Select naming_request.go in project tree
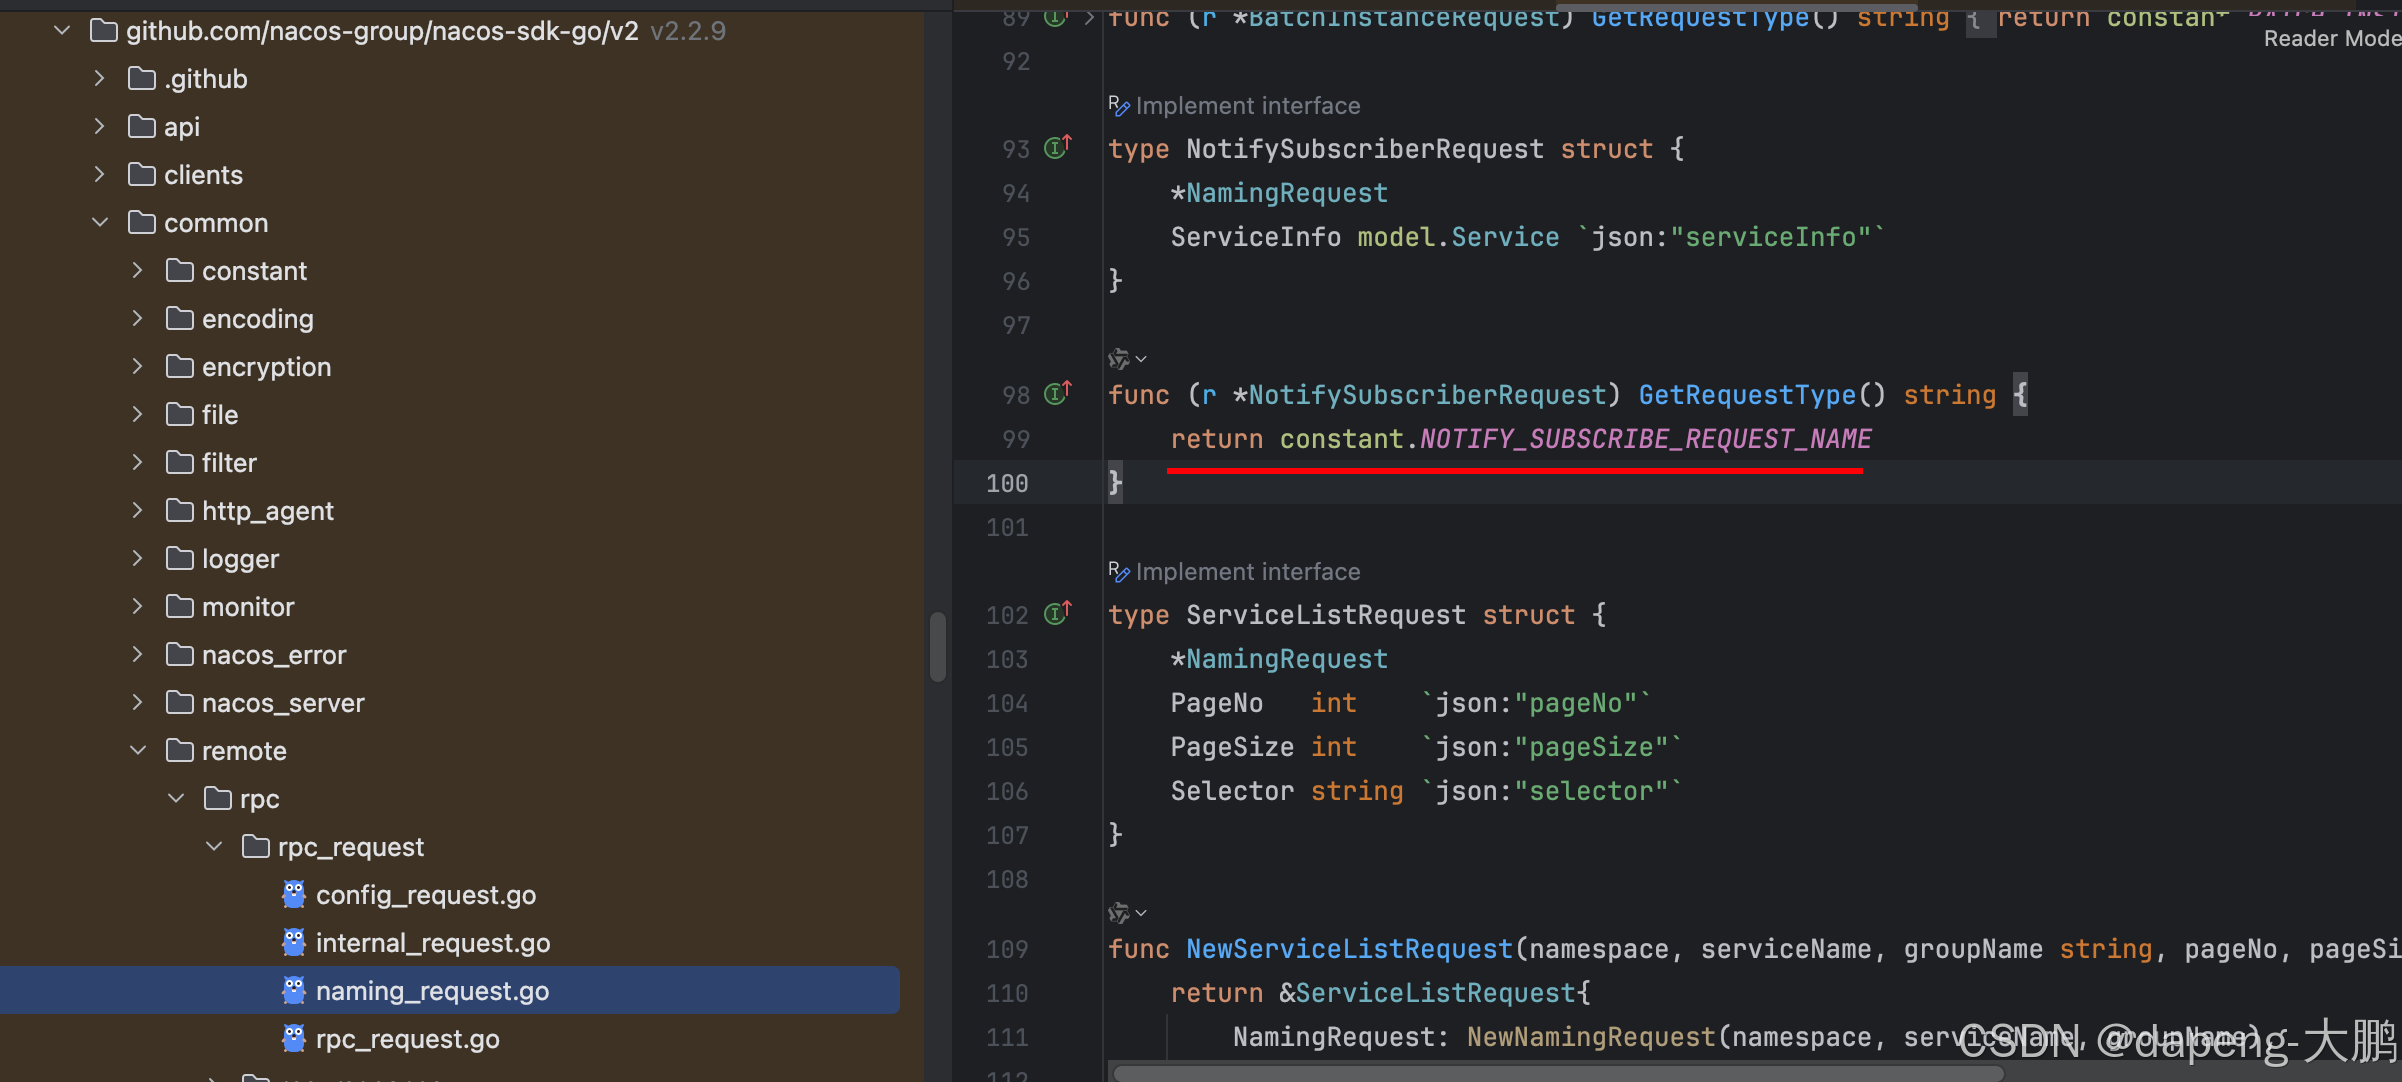 coord(432,991)
